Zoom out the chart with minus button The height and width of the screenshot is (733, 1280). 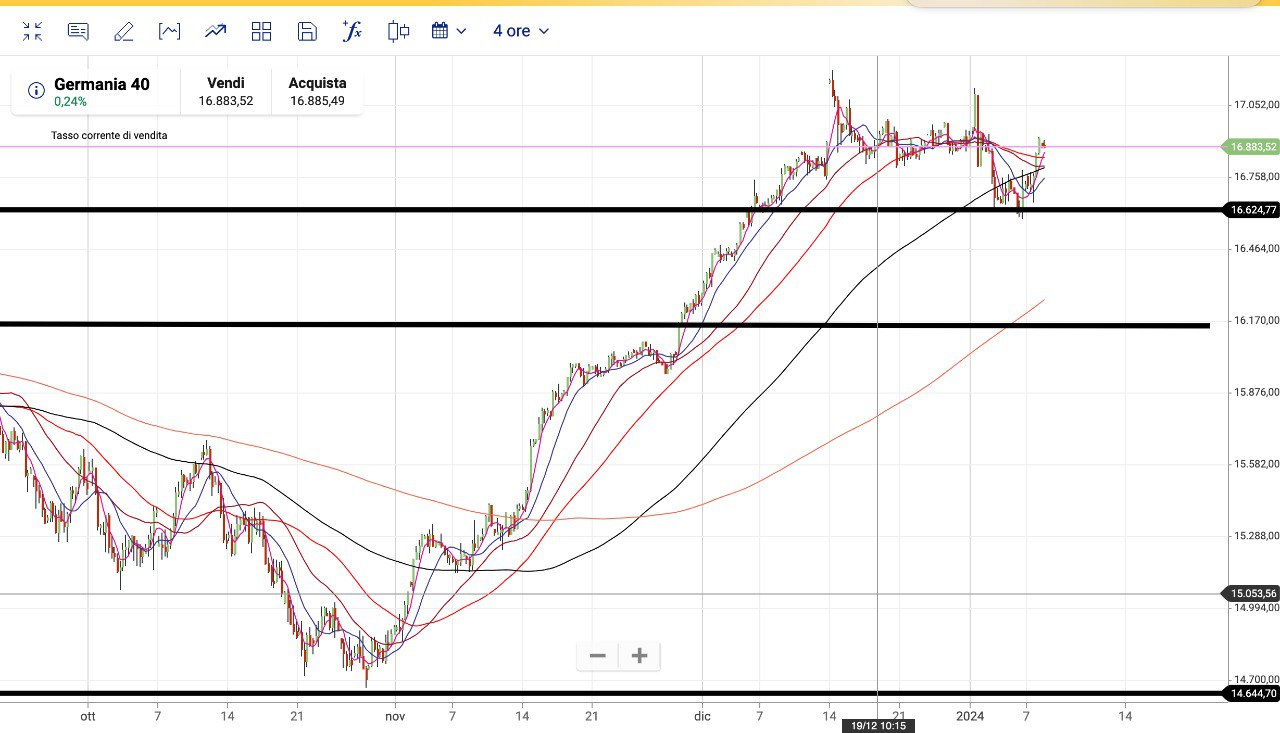pyautogui.click(x=598, y=656)
